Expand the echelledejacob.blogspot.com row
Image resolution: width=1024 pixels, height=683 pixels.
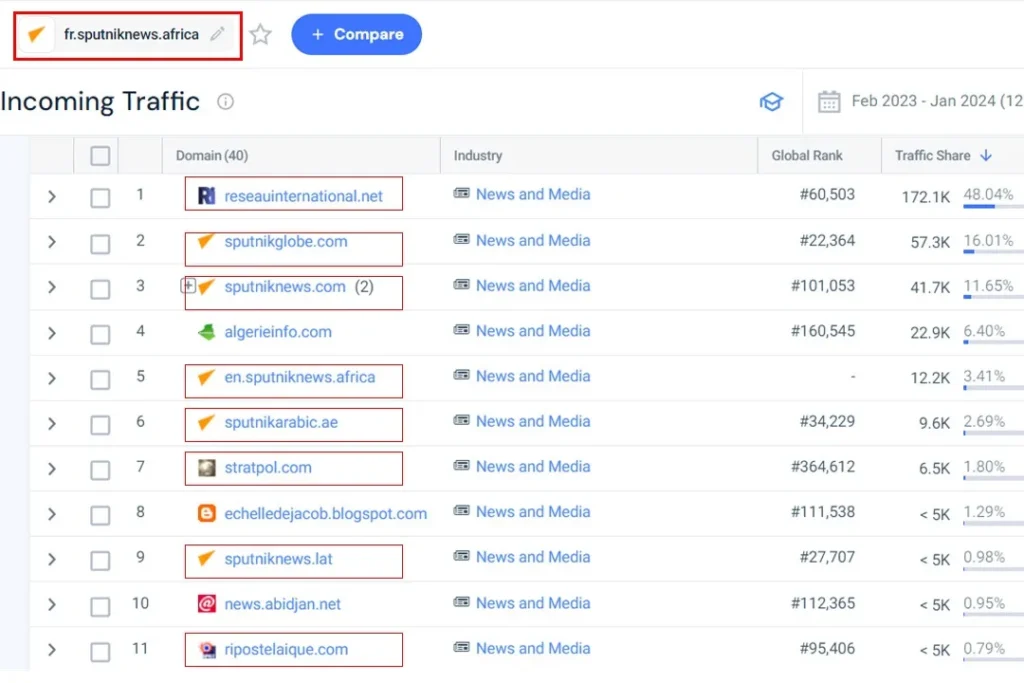[52, 514]
